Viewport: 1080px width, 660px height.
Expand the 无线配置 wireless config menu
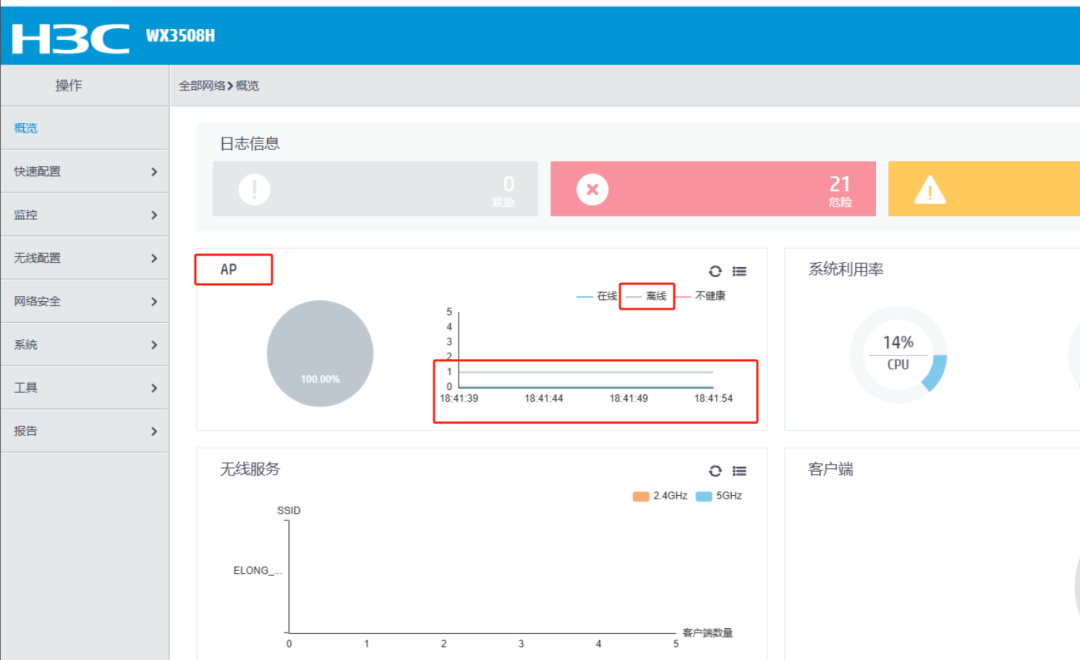(84, 257)
